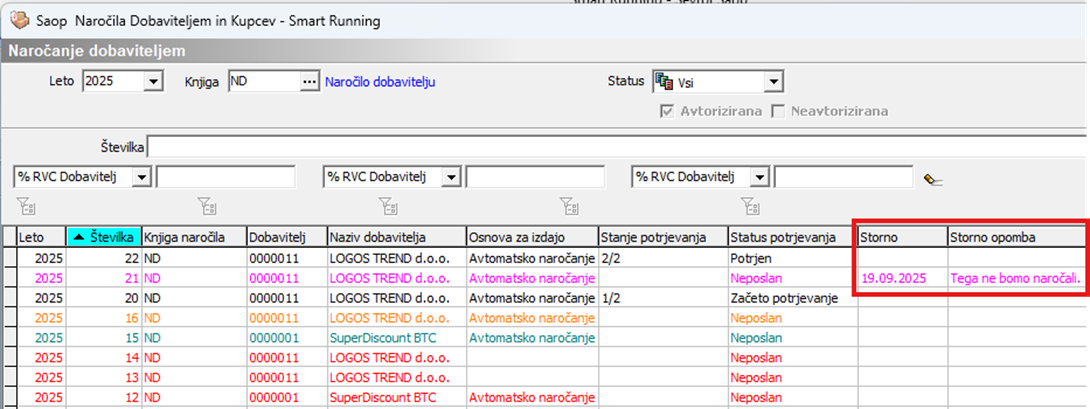Click the first RVC Dobavitelj filter text field
This screenshot has width=1090, height=409.
pyautogui.click(x=226, y=177)
